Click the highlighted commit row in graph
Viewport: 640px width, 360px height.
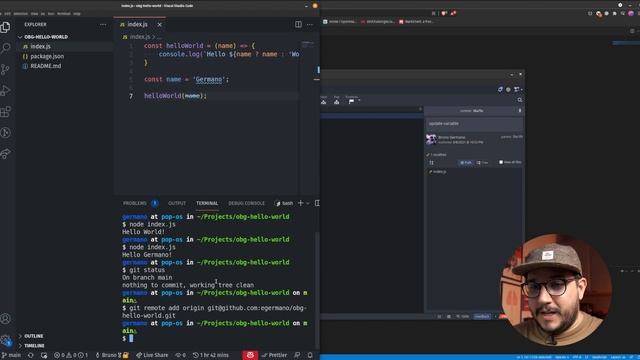372,116
